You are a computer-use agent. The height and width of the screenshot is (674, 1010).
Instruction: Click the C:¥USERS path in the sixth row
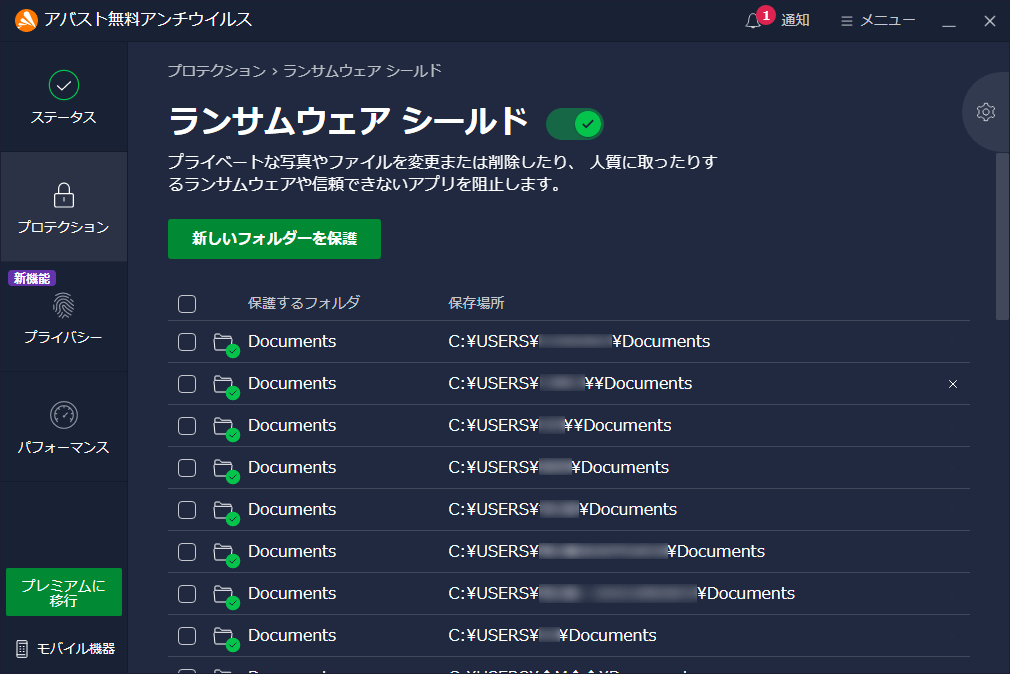coord(607,552)
